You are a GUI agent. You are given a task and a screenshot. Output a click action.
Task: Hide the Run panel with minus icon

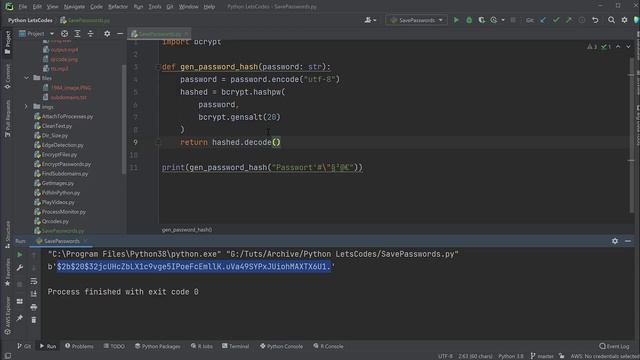coord(628,241)
